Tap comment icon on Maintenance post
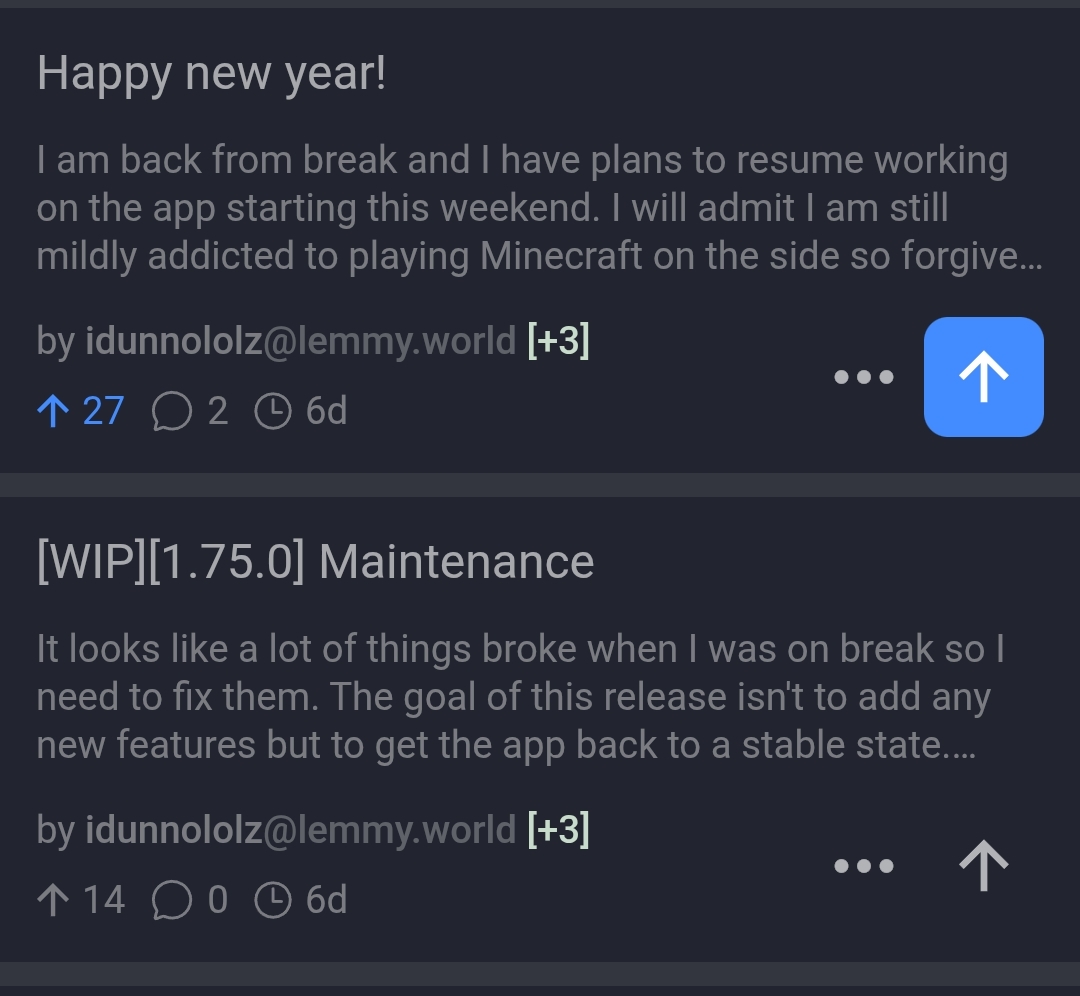The image size is (1080, 996). coord(171,900)
